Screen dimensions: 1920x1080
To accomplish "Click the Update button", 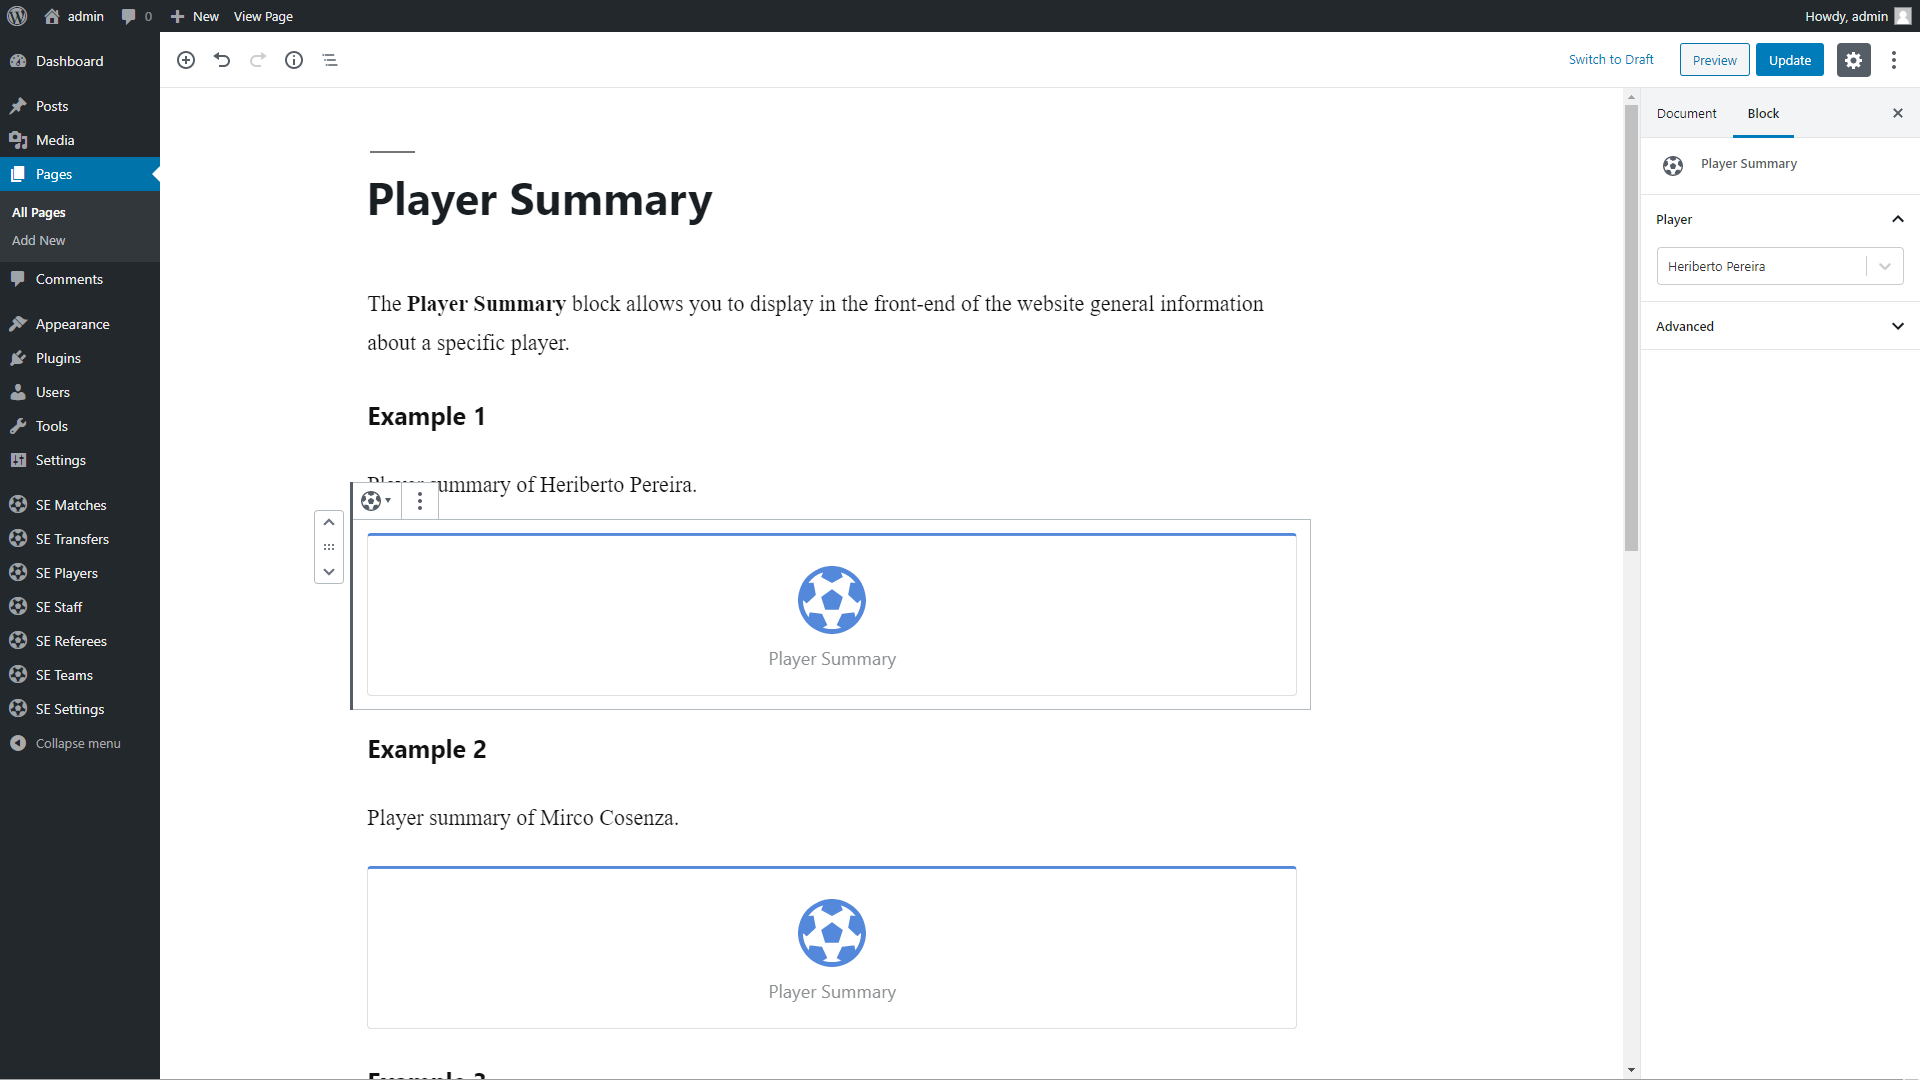I will tap(1789, 60).
